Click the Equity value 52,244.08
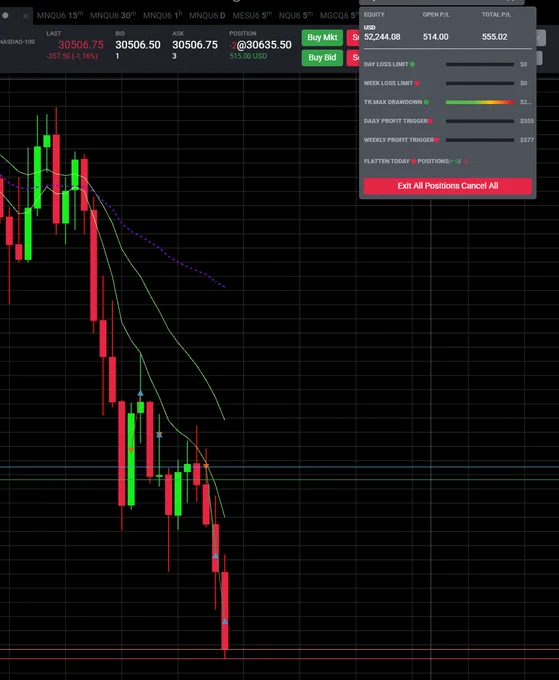 (x=382, y=37)
